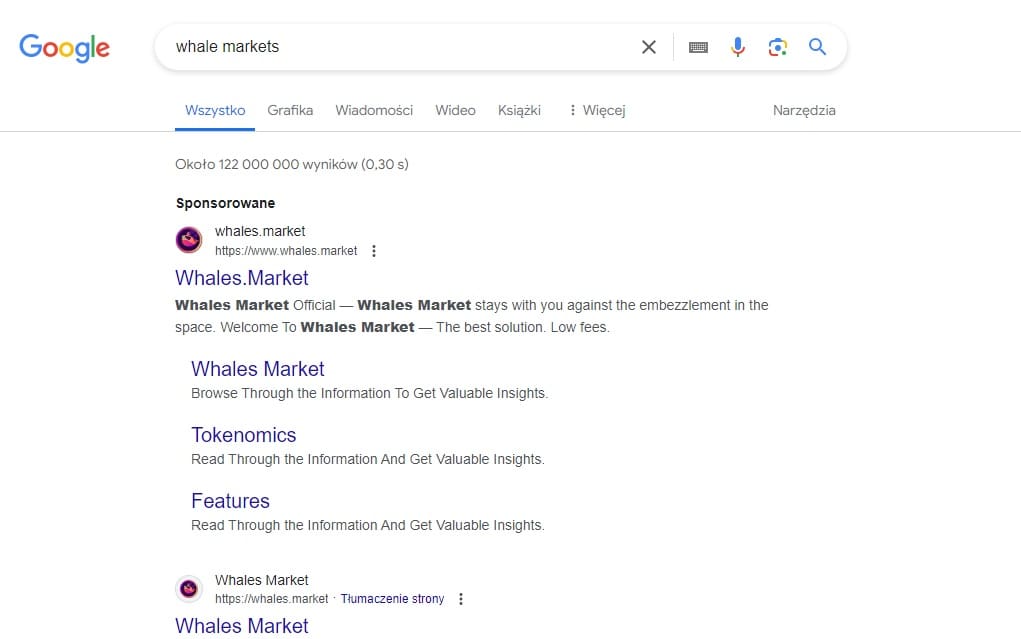Open the sponsored Whales.Market headline link

[242, 278]
